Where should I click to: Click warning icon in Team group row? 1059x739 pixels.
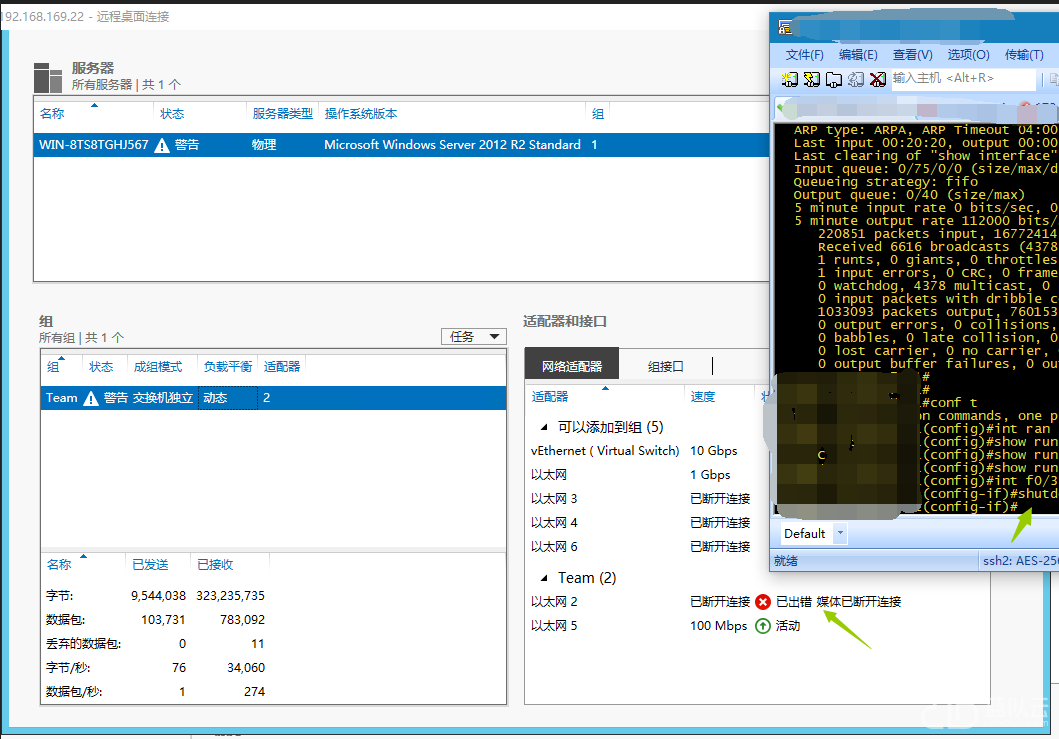pos(91,399)
